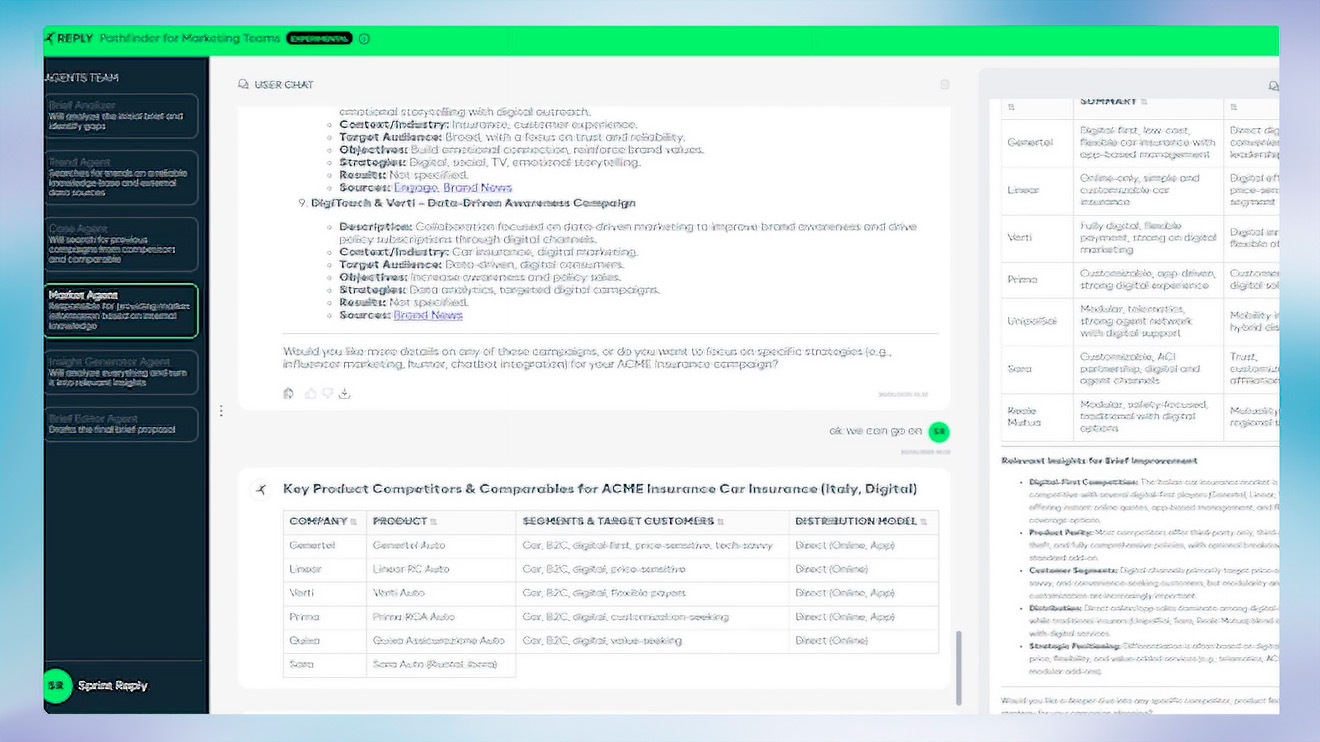
Task: Click the three-dot sidebar resize handle
Action: click(221, 411)
